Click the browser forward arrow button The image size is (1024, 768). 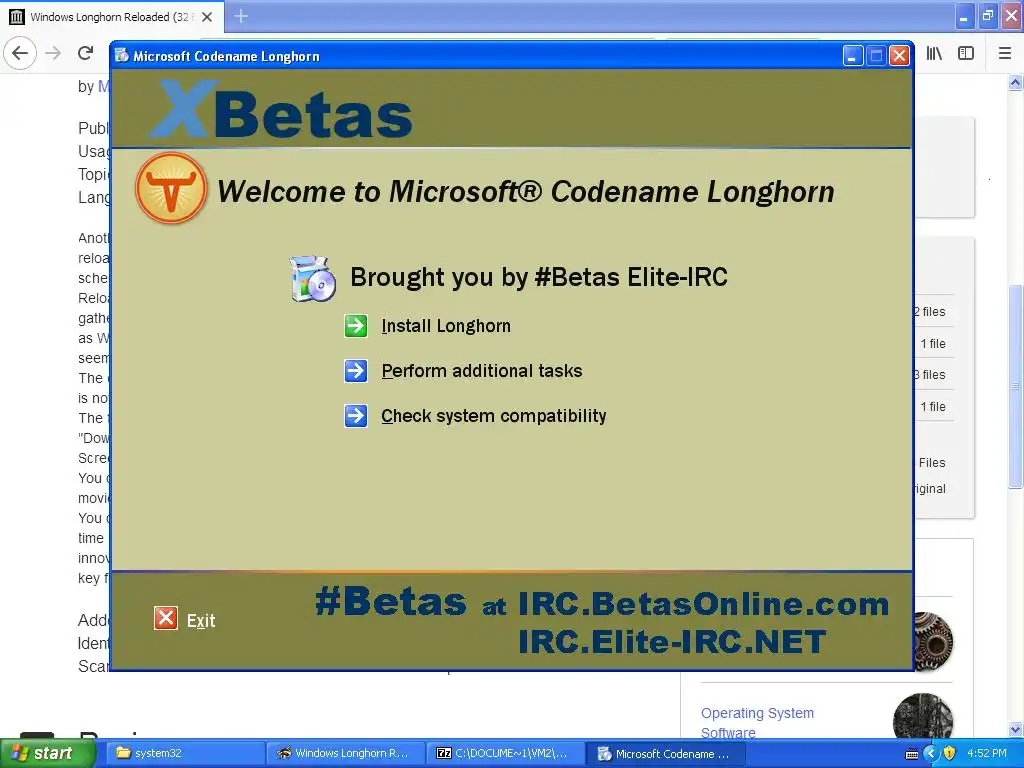[x=53, y=53]
